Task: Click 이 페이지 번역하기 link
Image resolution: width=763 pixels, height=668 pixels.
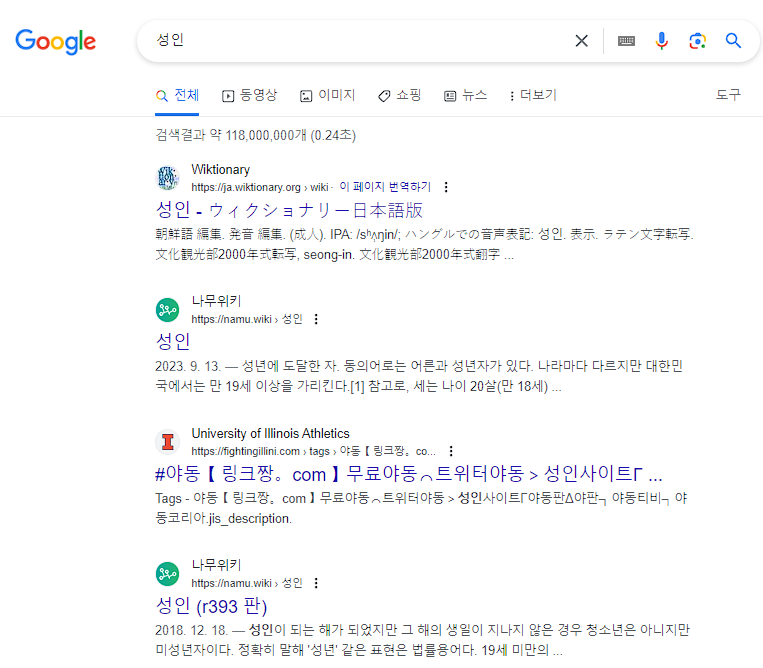Action: [x=385, y=187]
